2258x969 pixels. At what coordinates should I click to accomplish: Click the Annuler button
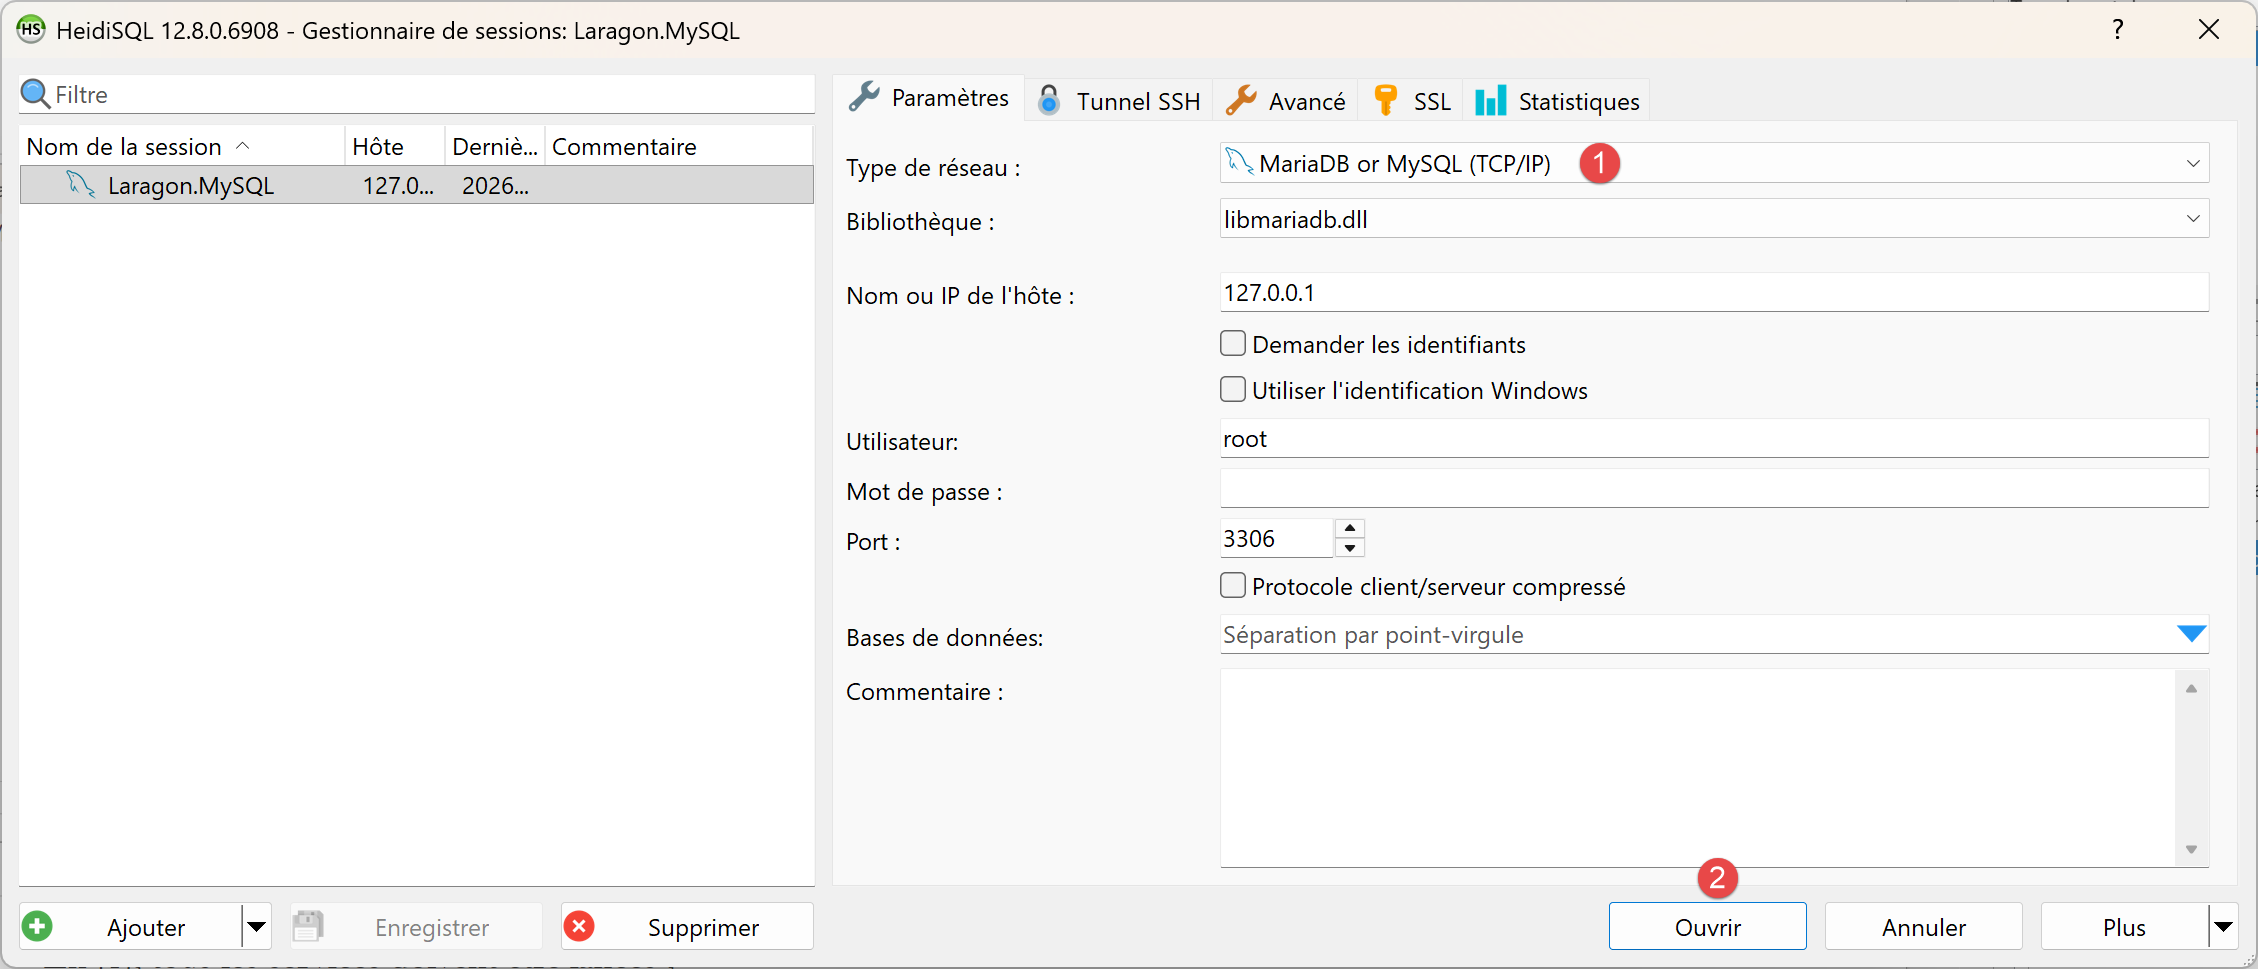[1923, 926]
